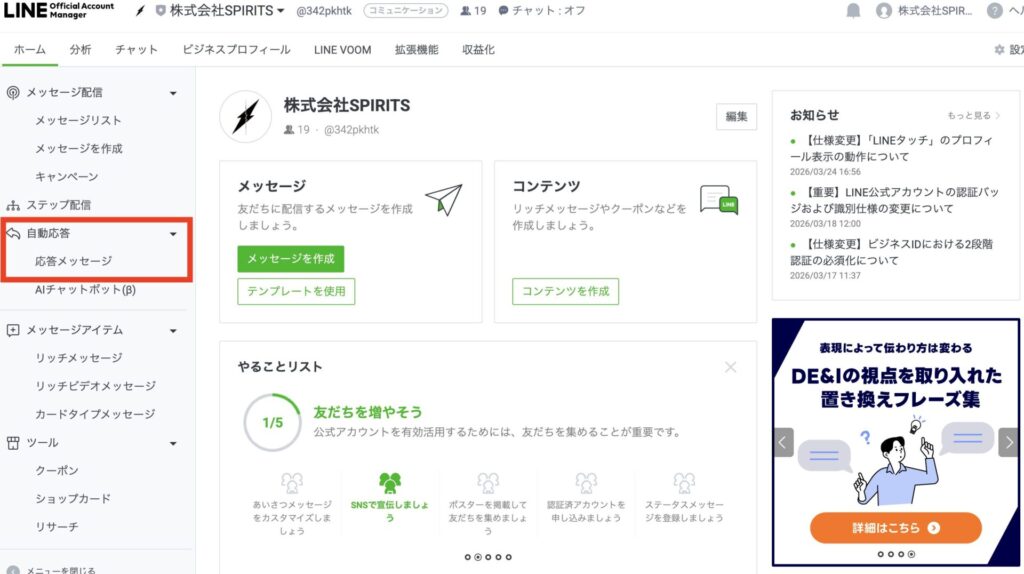Select first banner carousel dot

(880, 554)
